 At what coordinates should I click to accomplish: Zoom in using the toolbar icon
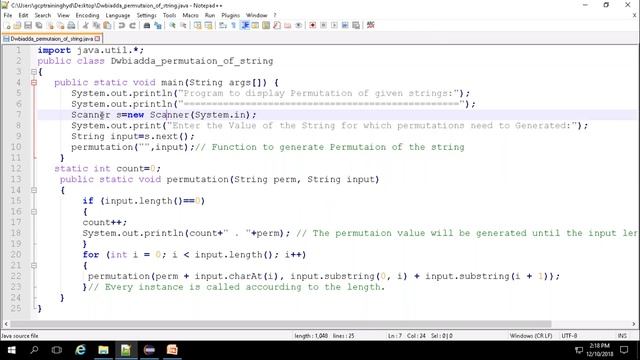coord(172,25)
